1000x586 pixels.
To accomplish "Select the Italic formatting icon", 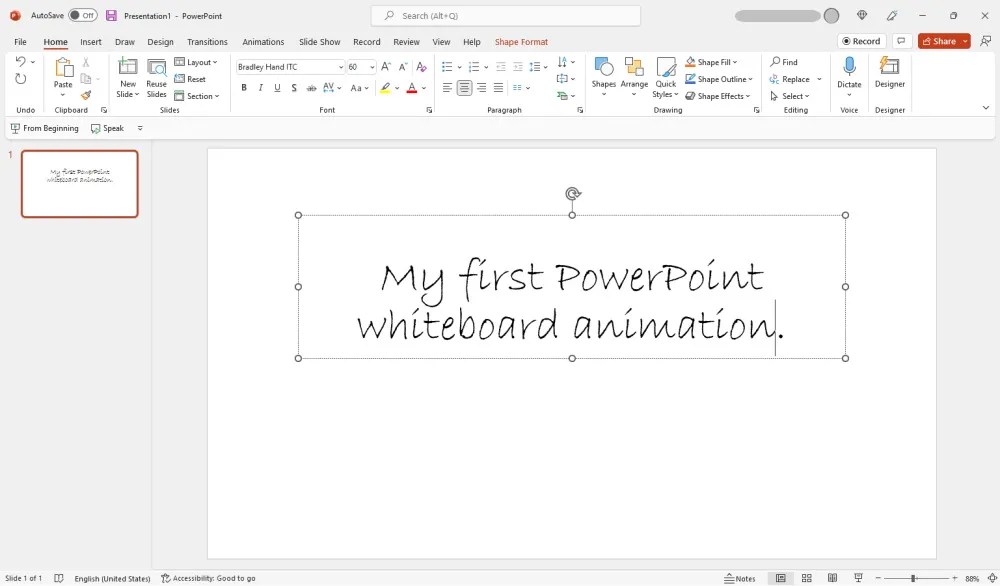I will click(259, 87).
